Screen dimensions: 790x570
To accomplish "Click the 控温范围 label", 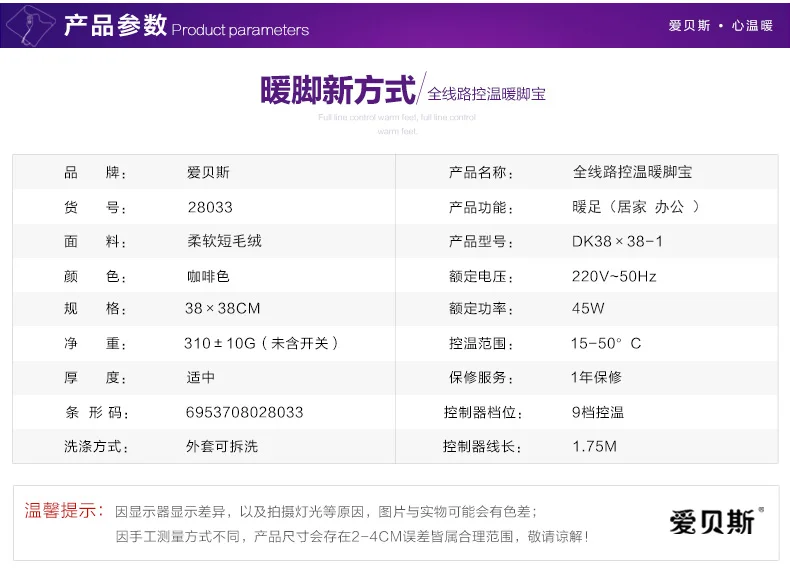I will pyautogui.click(x=481, y=343).
